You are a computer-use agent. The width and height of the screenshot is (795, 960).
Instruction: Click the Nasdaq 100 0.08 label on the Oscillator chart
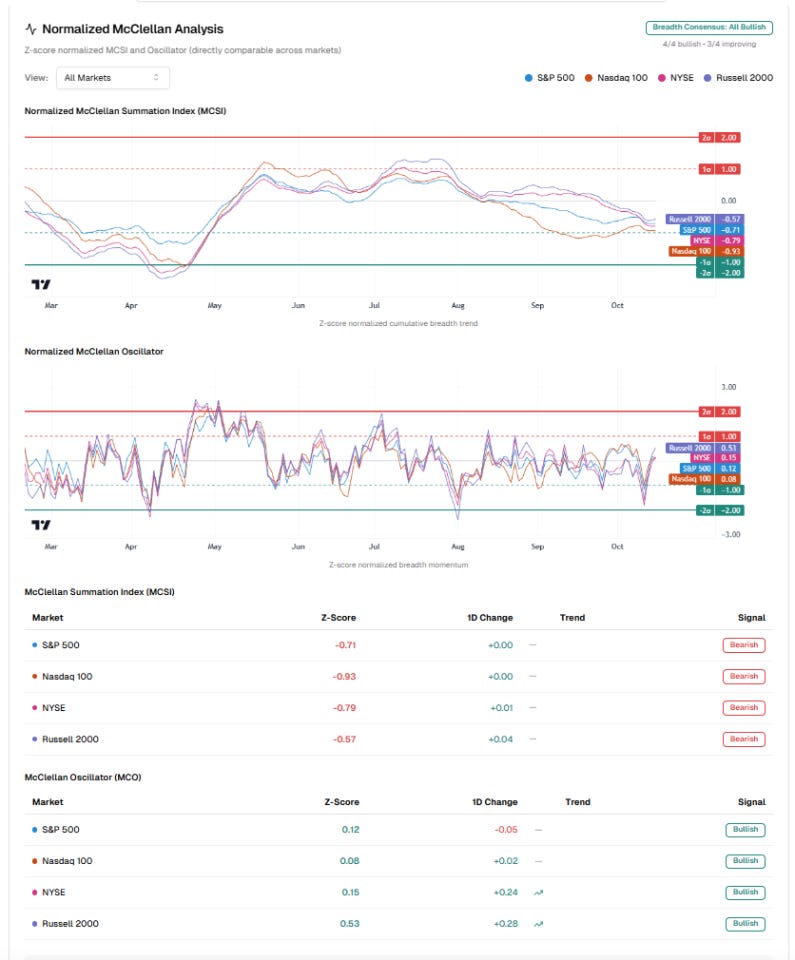tap(704, 479)
